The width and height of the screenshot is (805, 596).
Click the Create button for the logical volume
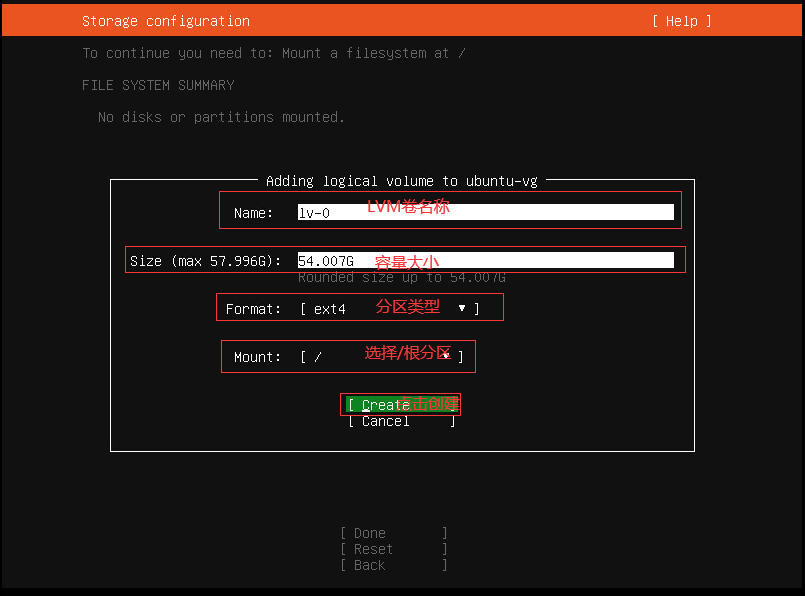[x=400, y=404]
